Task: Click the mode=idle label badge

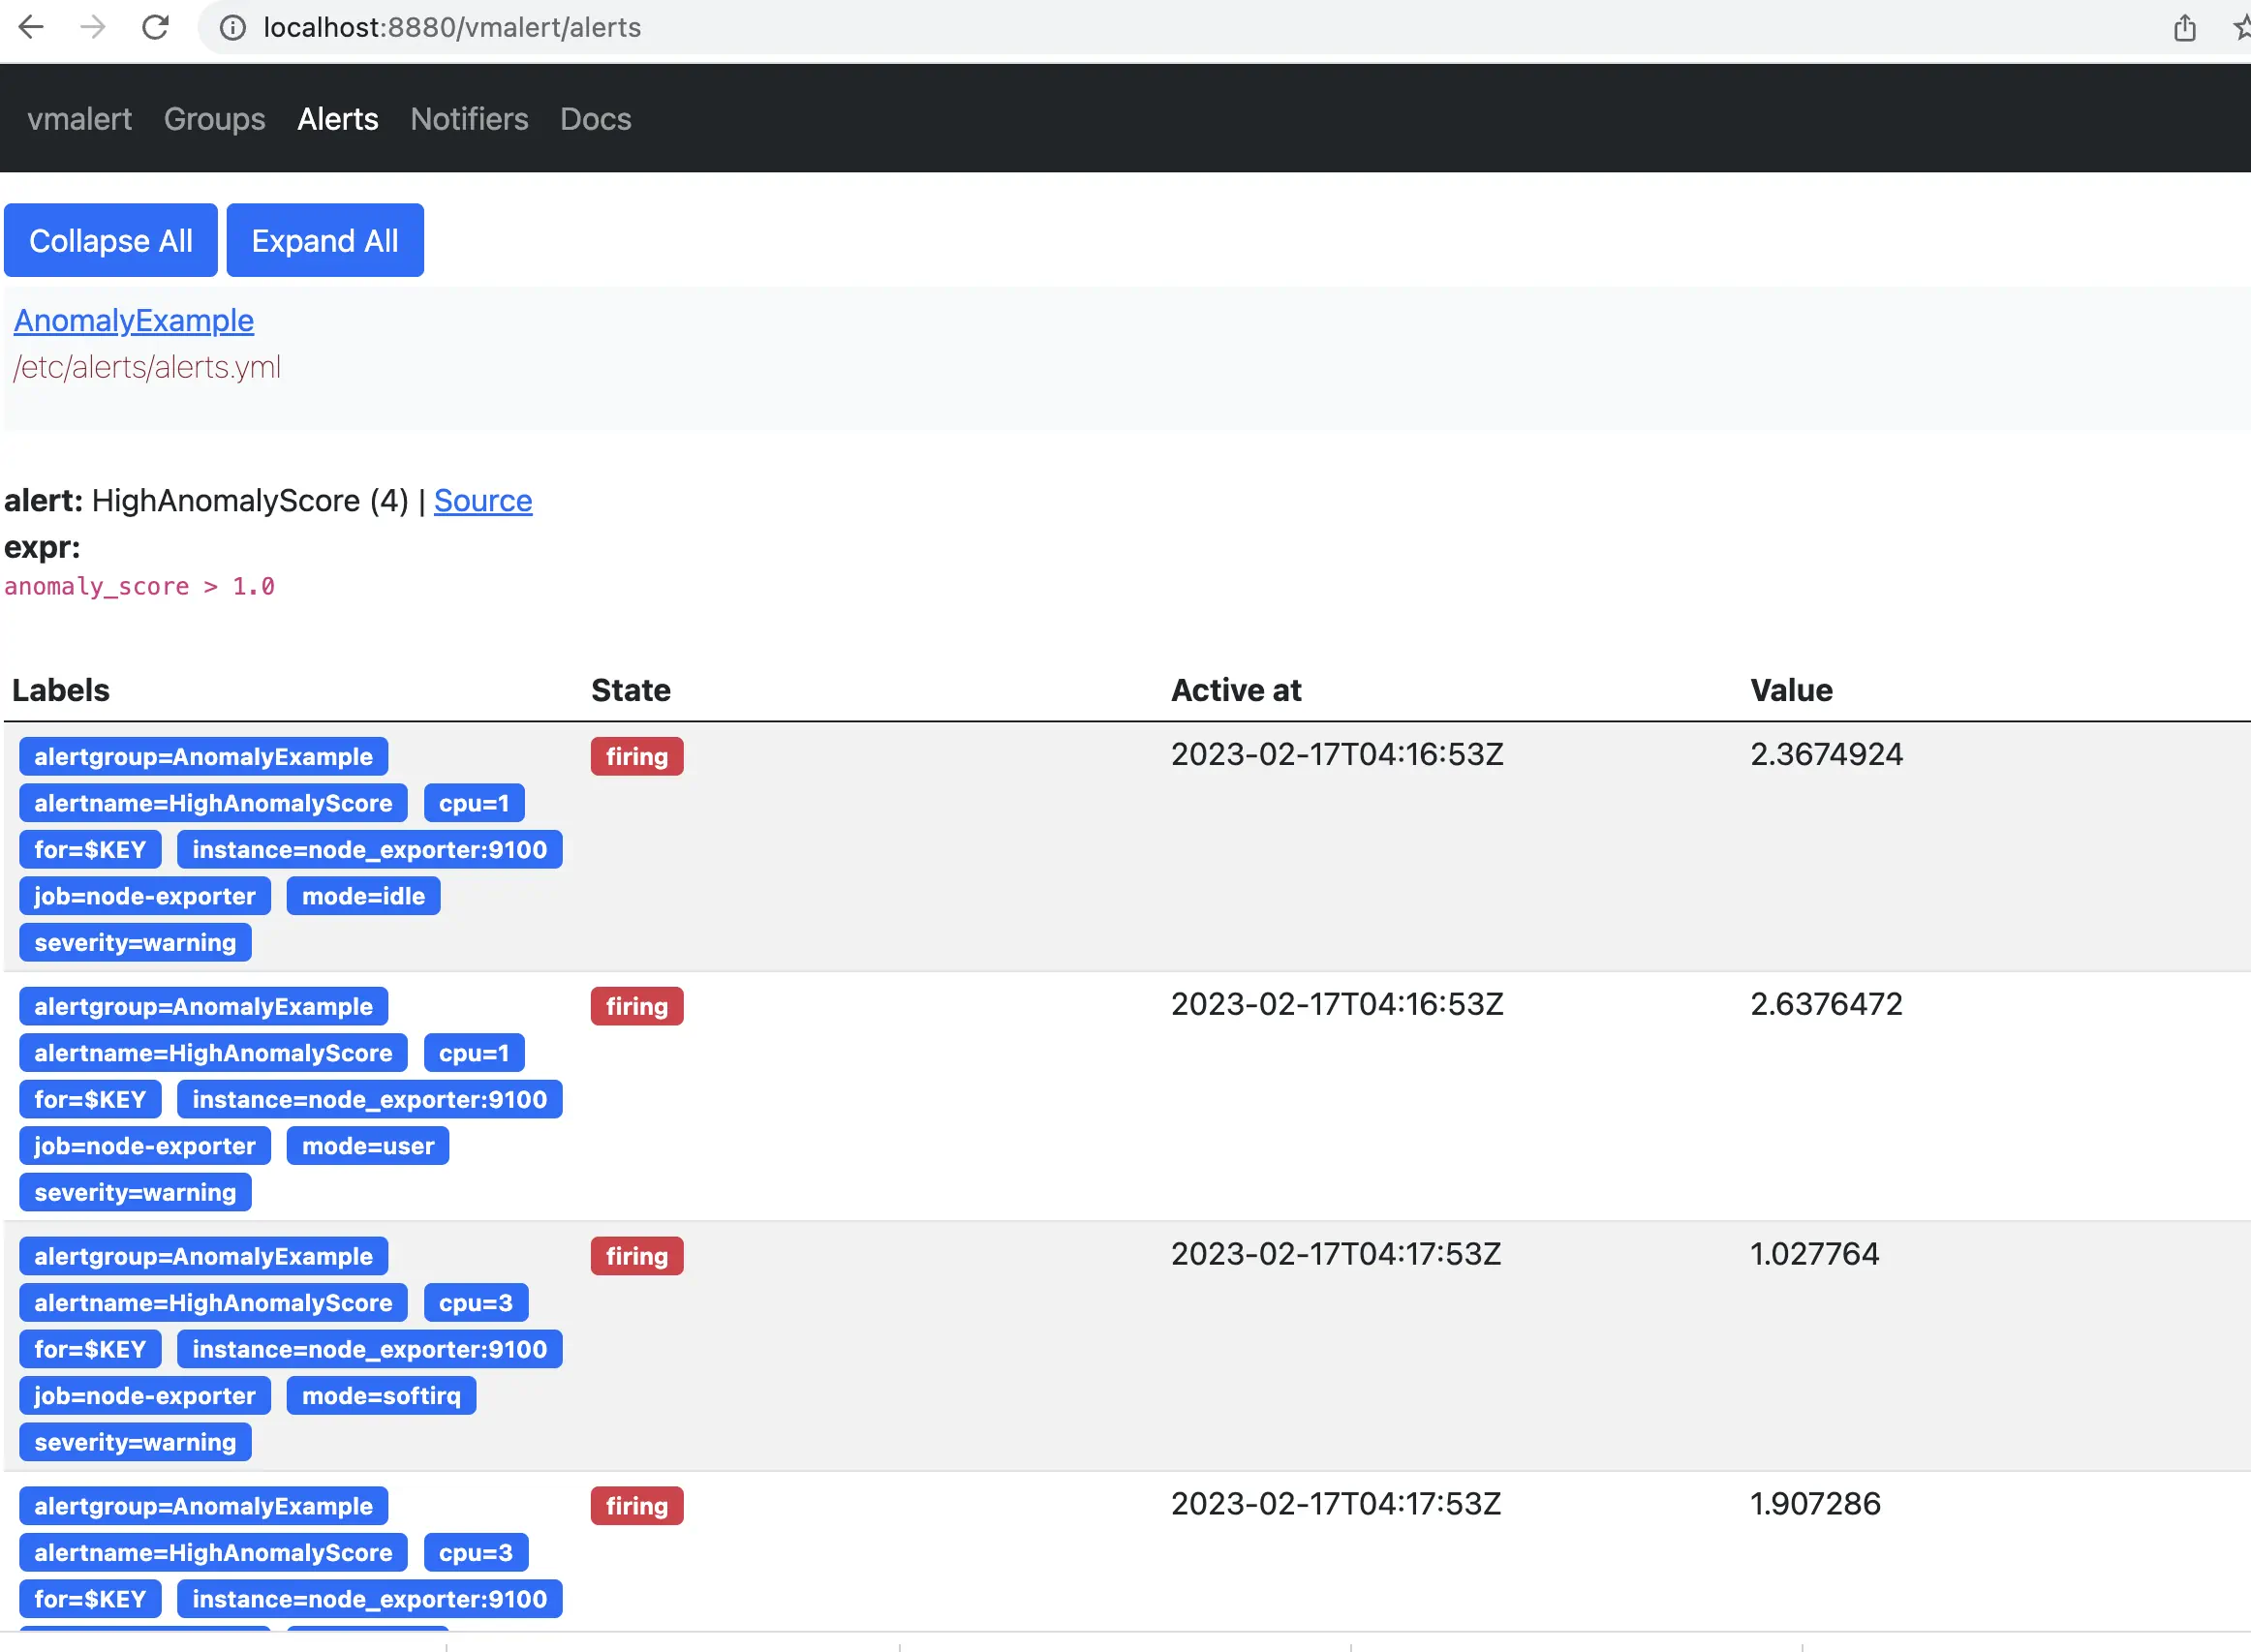Action: [363, 896]
